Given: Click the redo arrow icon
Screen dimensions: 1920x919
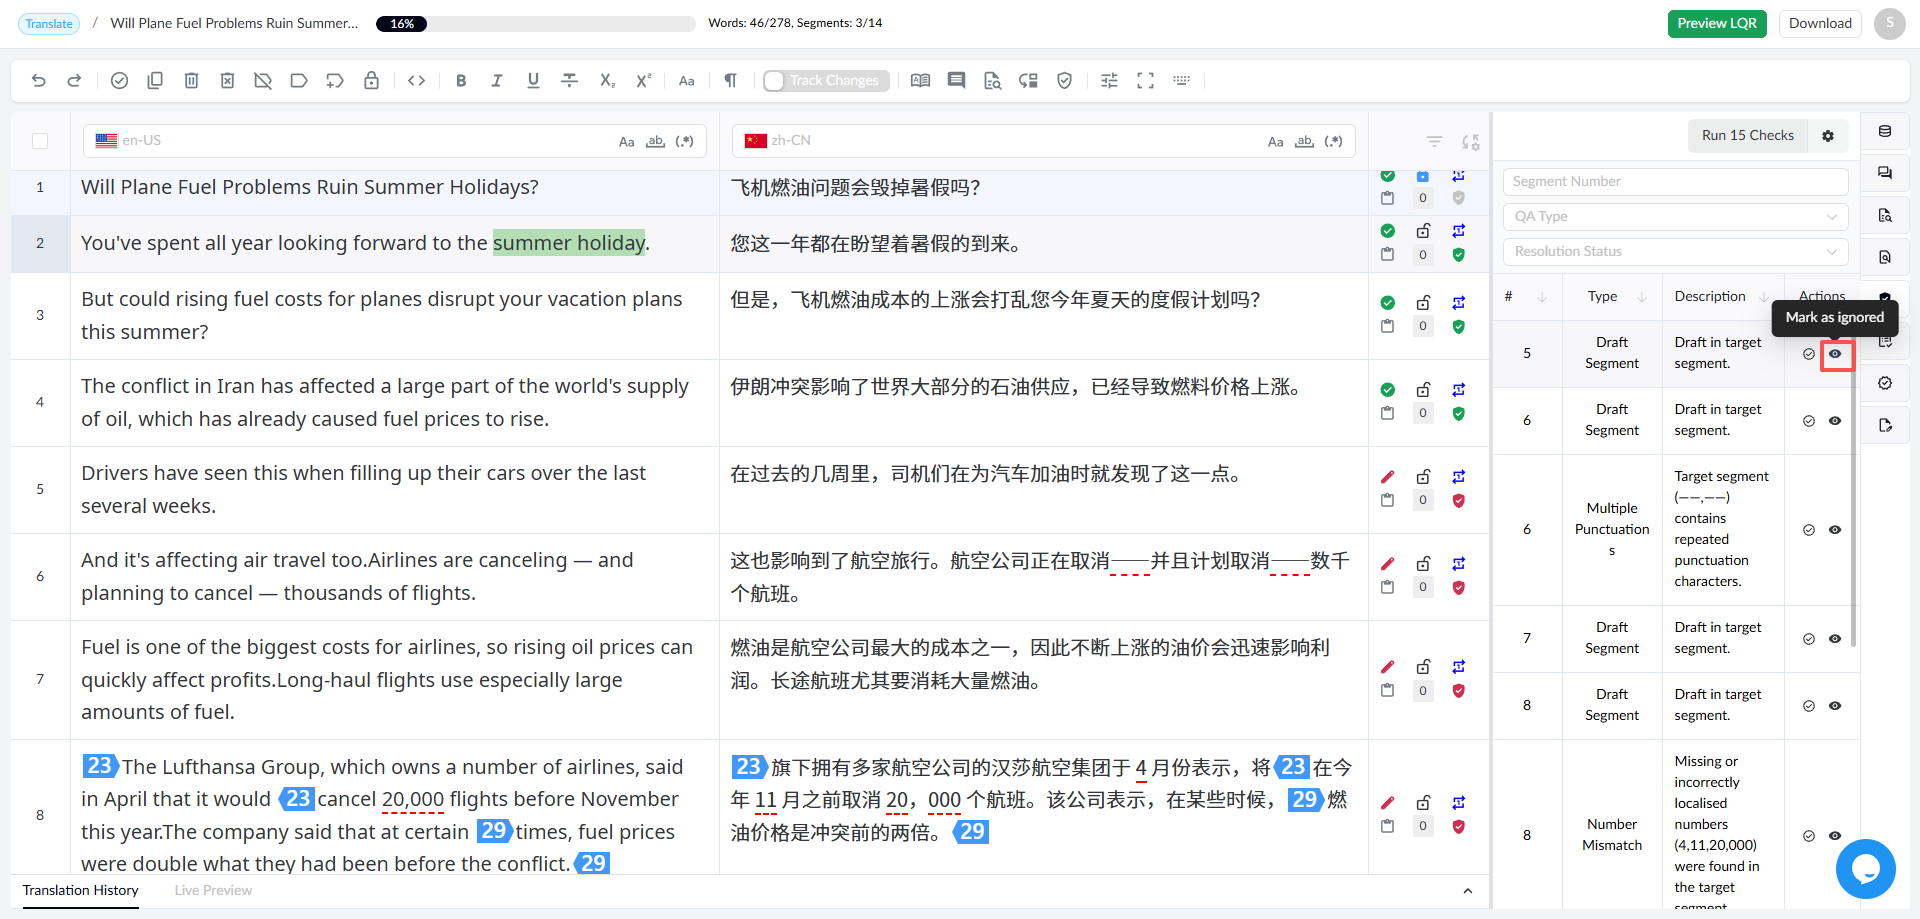Looking at the screenshot, I should click(74, 81).
